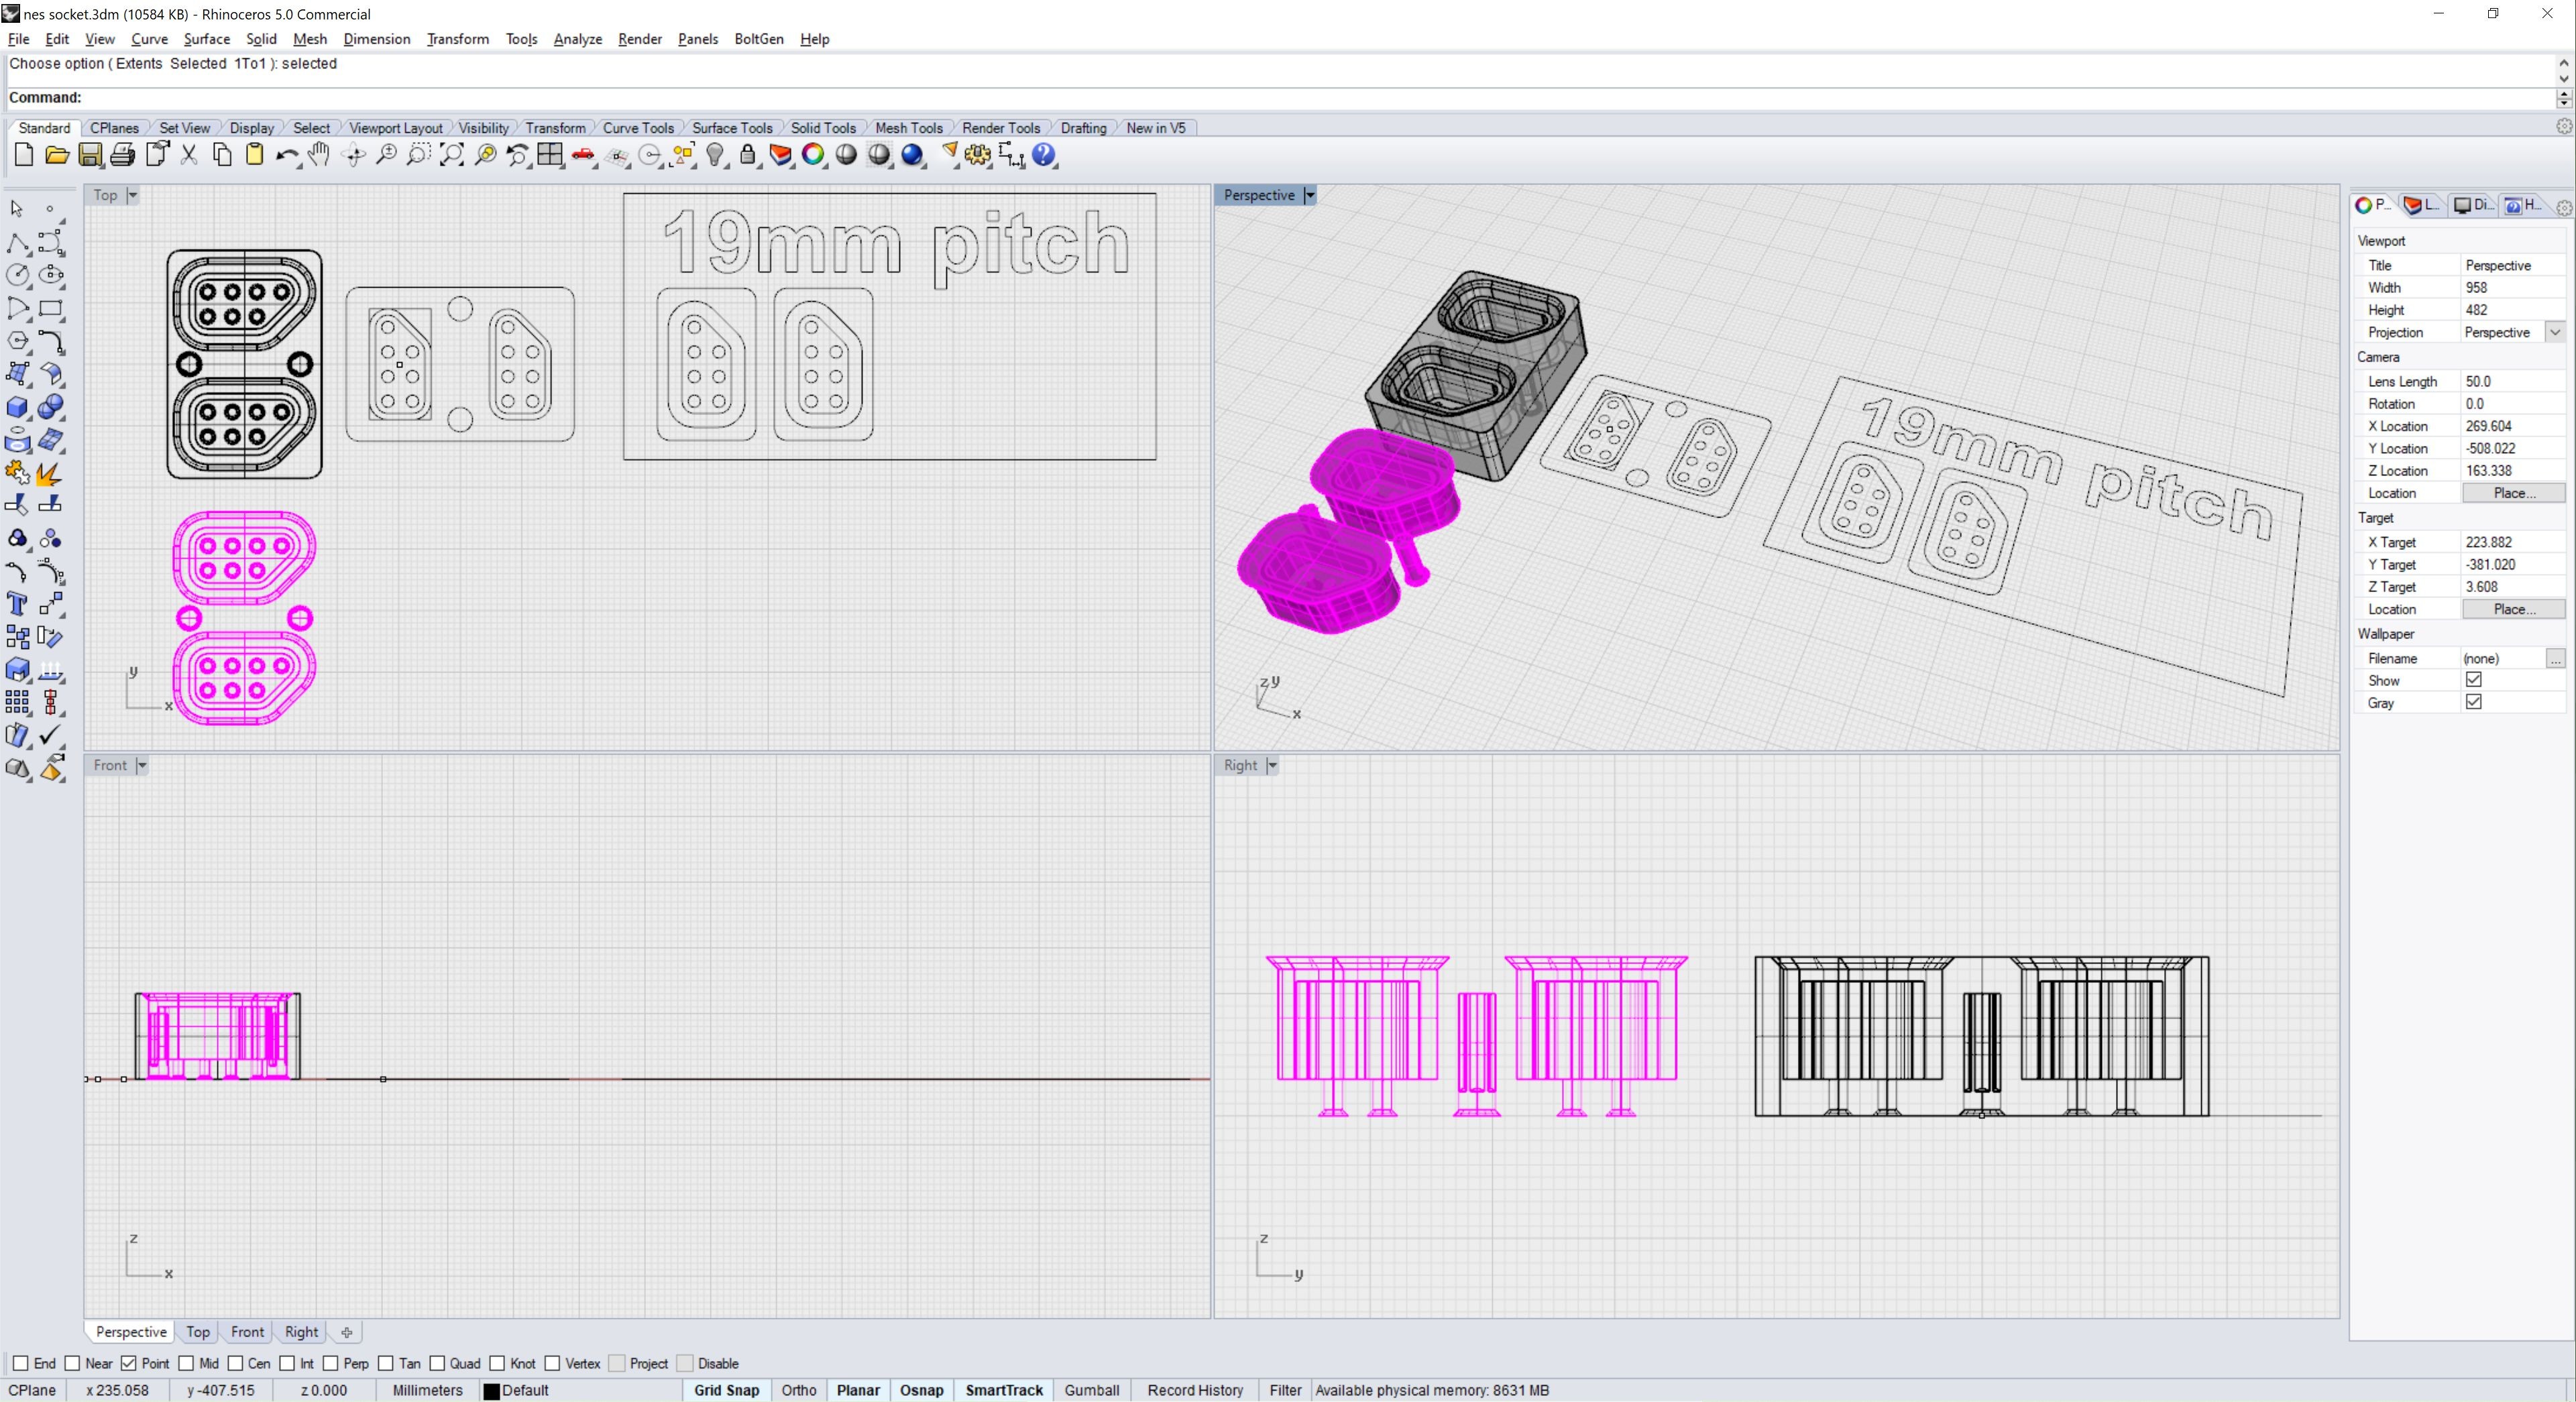This screenshot has height=1402, width=2576.
Task: Toggle the Wallpaper Gray checkbox
Action: point(2473,702)
